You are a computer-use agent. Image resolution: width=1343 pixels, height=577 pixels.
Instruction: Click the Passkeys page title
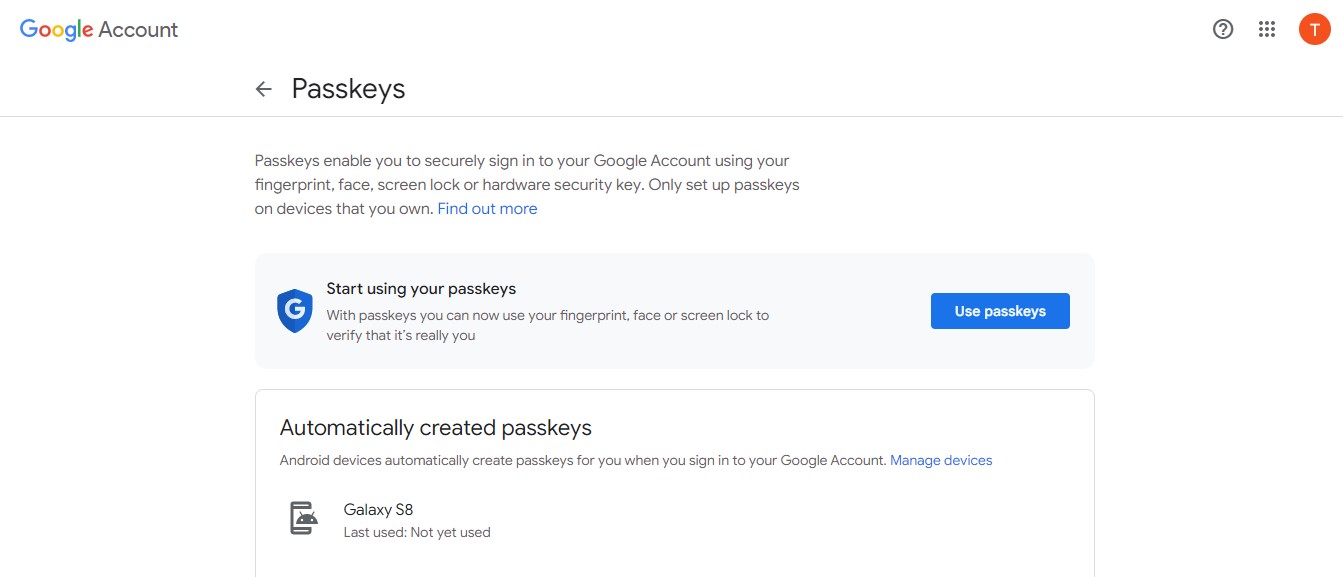348,89
